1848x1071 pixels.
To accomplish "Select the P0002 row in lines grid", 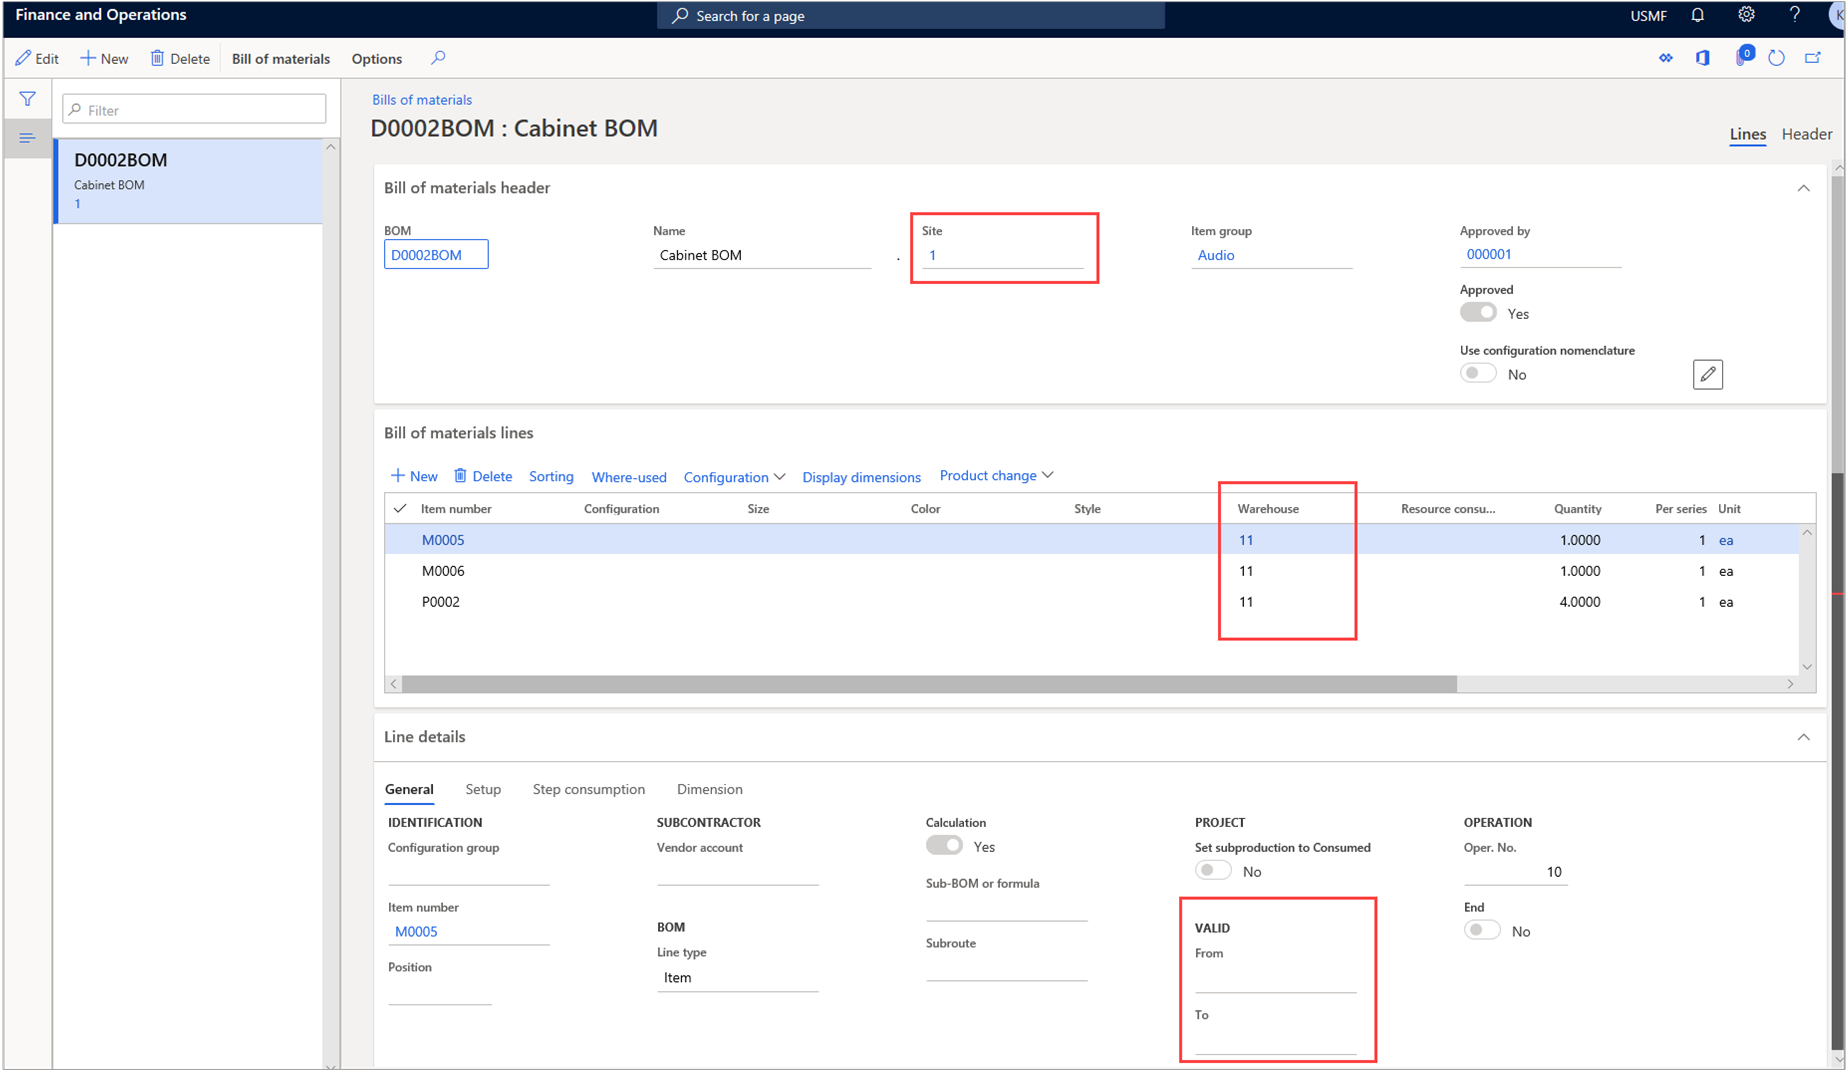I will 1091,602.
